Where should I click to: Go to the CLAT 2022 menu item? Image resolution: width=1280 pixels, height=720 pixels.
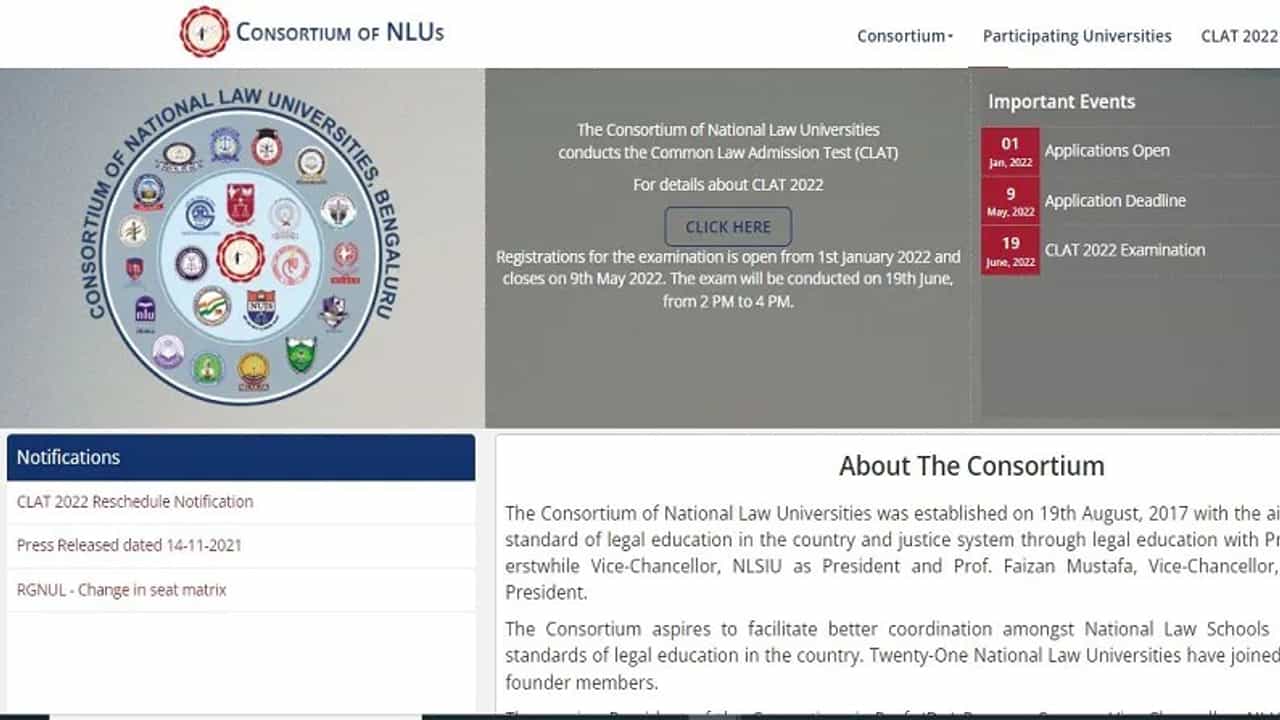[x=1238, y=36]
